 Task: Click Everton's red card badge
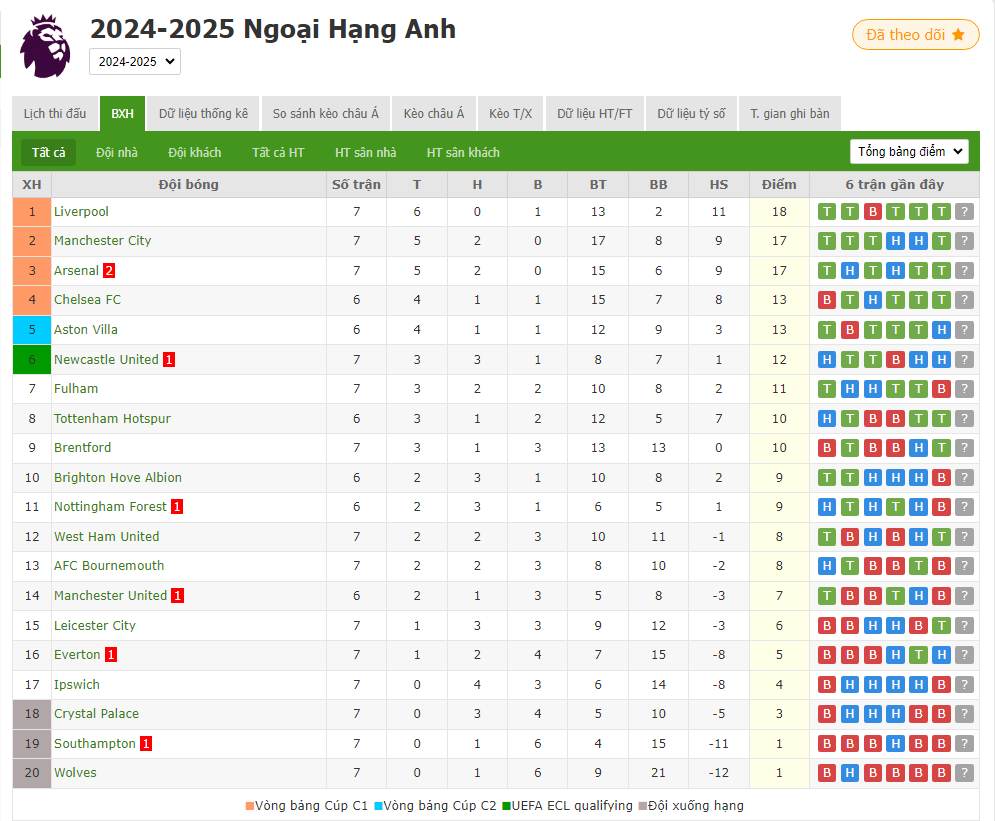(111, 655)
